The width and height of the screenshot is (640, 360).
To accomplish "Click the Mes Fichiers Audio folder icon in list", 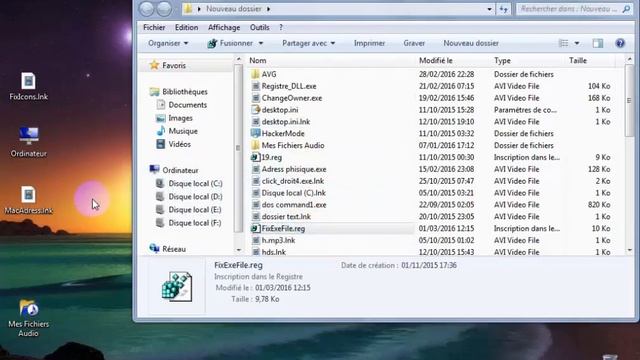I will 256,145.
